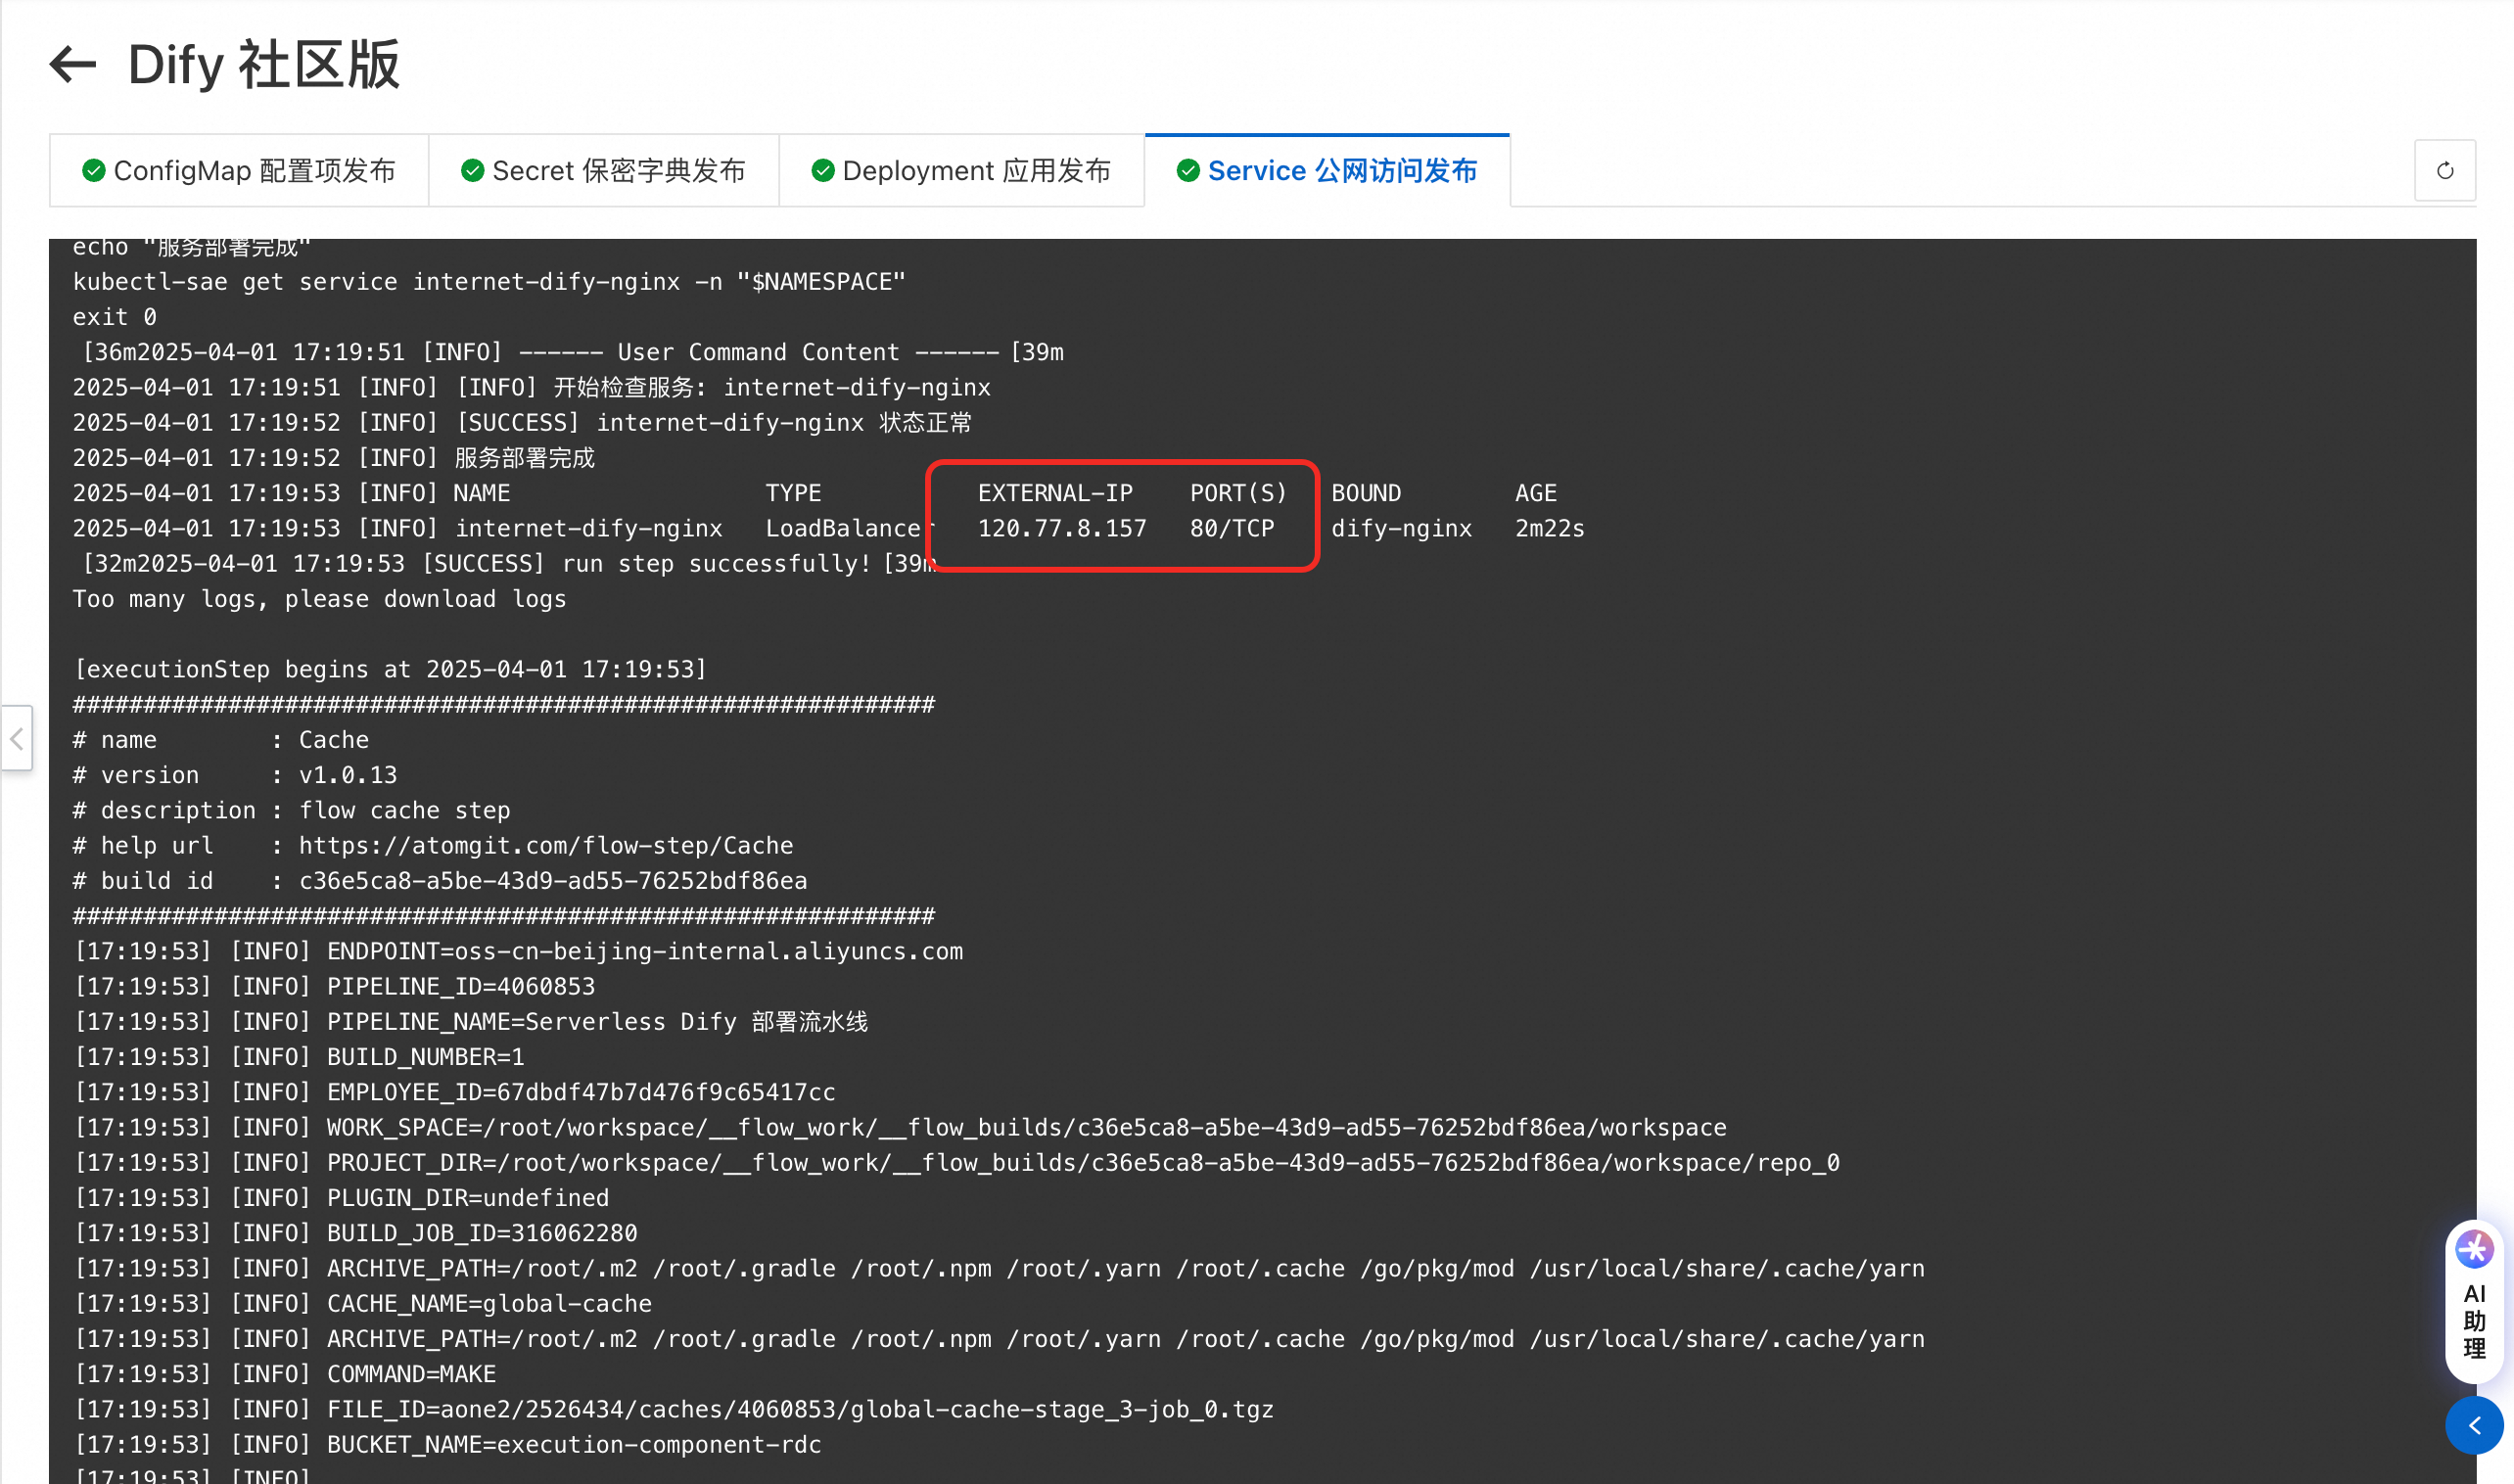Select the highlighted EXTERNAL-IP 120.77.8.157 value
The width and height of the screenshot is (2514, 1484).
(x=1061, y=528)
